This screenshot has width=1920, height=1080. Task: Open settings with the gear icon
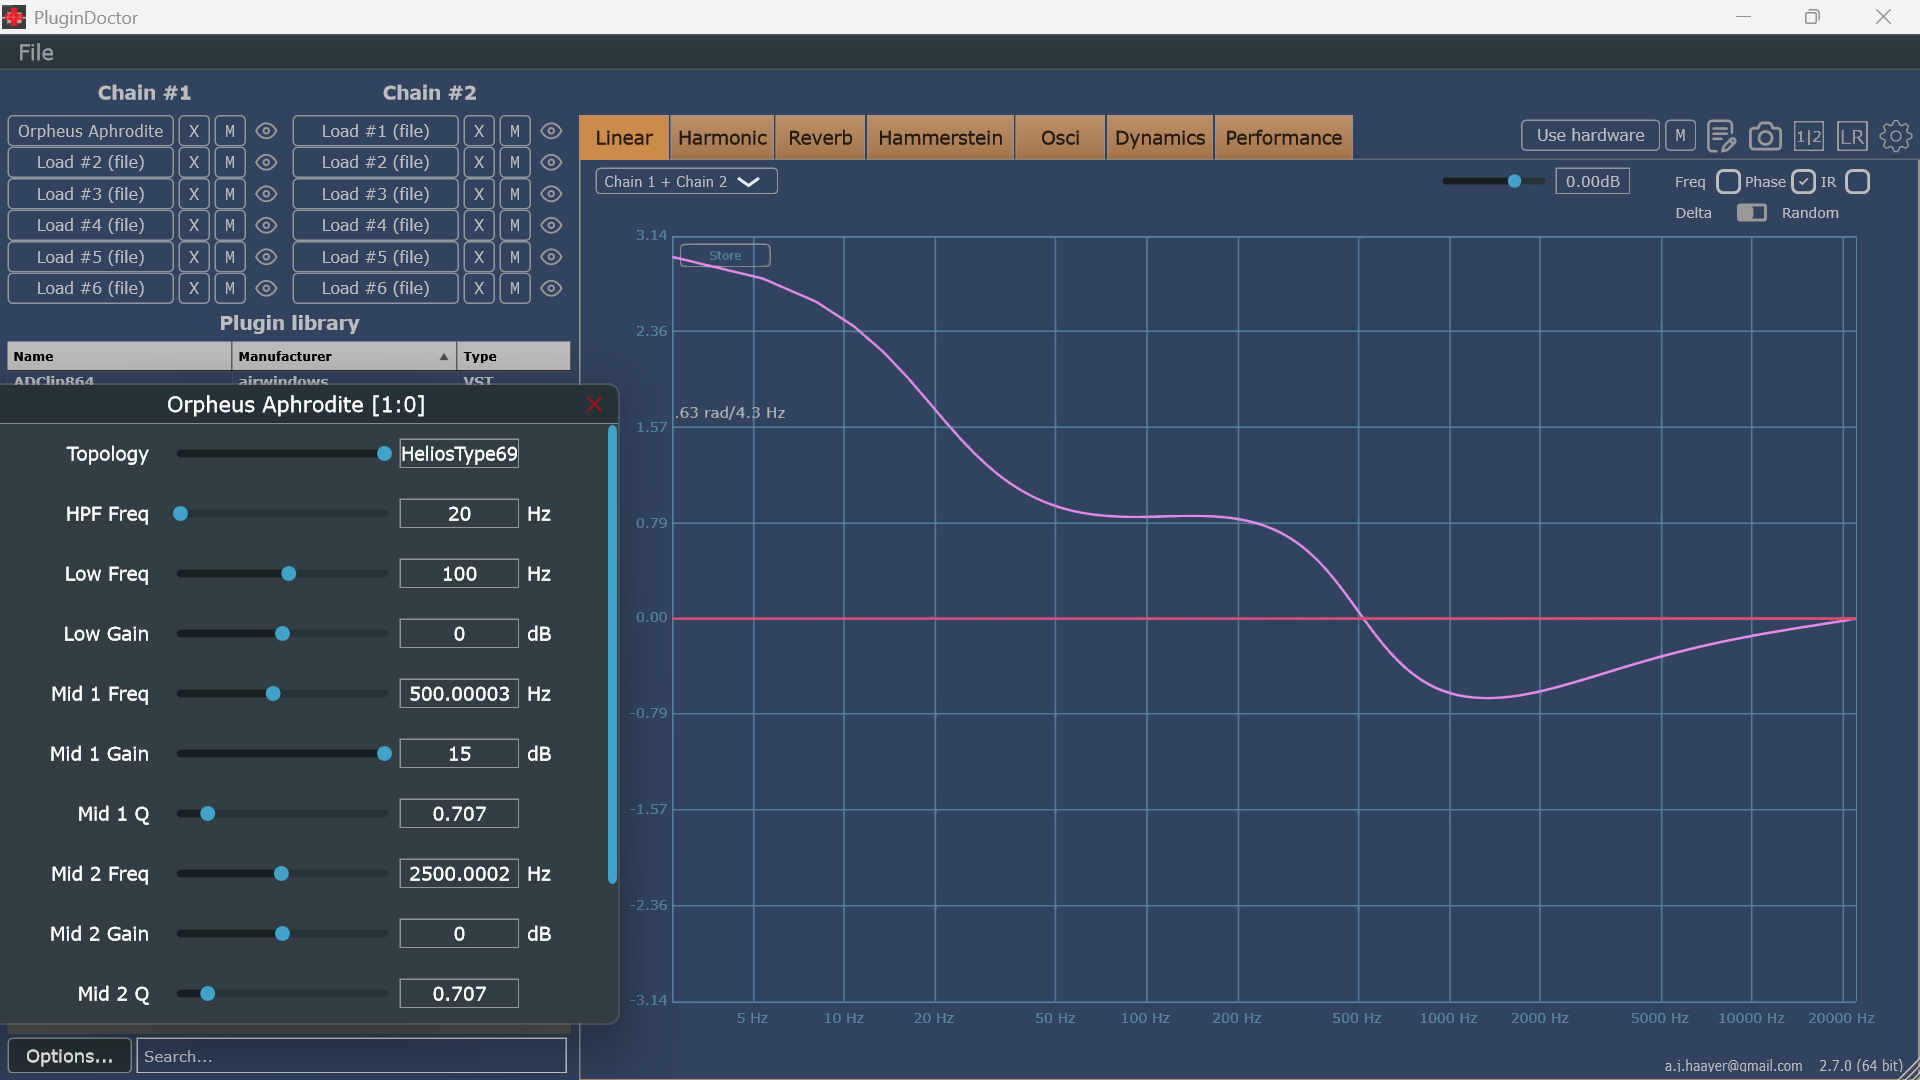(x=1895, y=136)
